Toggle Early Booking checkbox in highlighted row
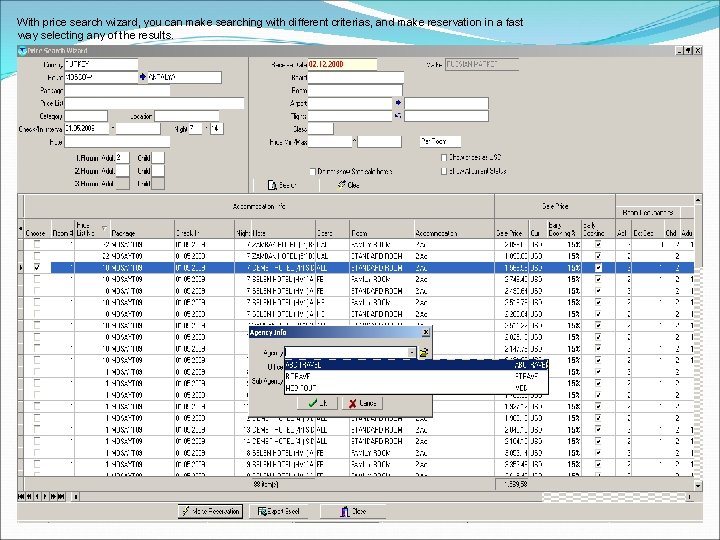720x540 pixels. pos(598,267)
